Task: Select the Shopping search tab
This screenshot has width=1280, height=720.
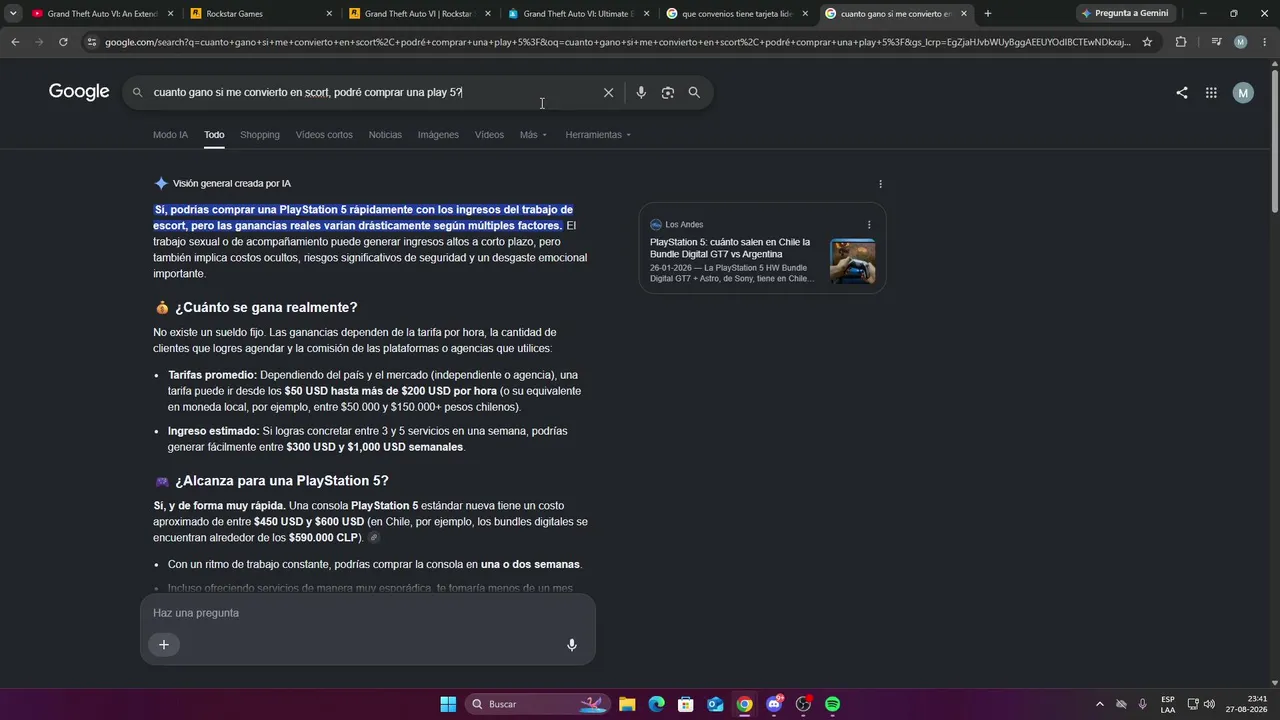Action: pyautogui.click(x=260, y=135)
